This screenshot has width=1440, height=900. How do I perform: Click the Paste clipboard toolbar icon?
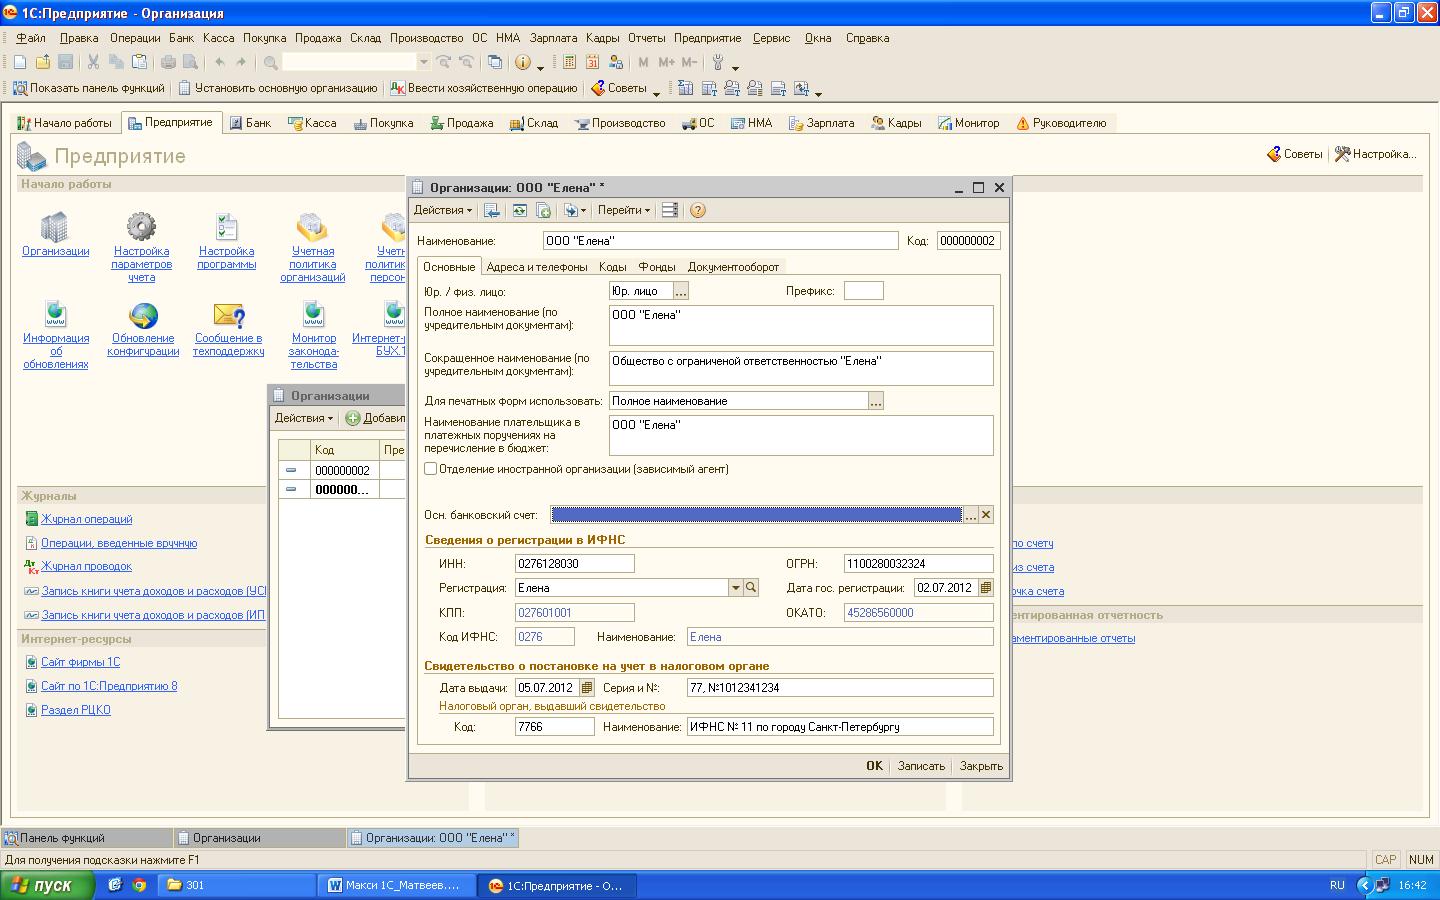(x=139, y=62)
